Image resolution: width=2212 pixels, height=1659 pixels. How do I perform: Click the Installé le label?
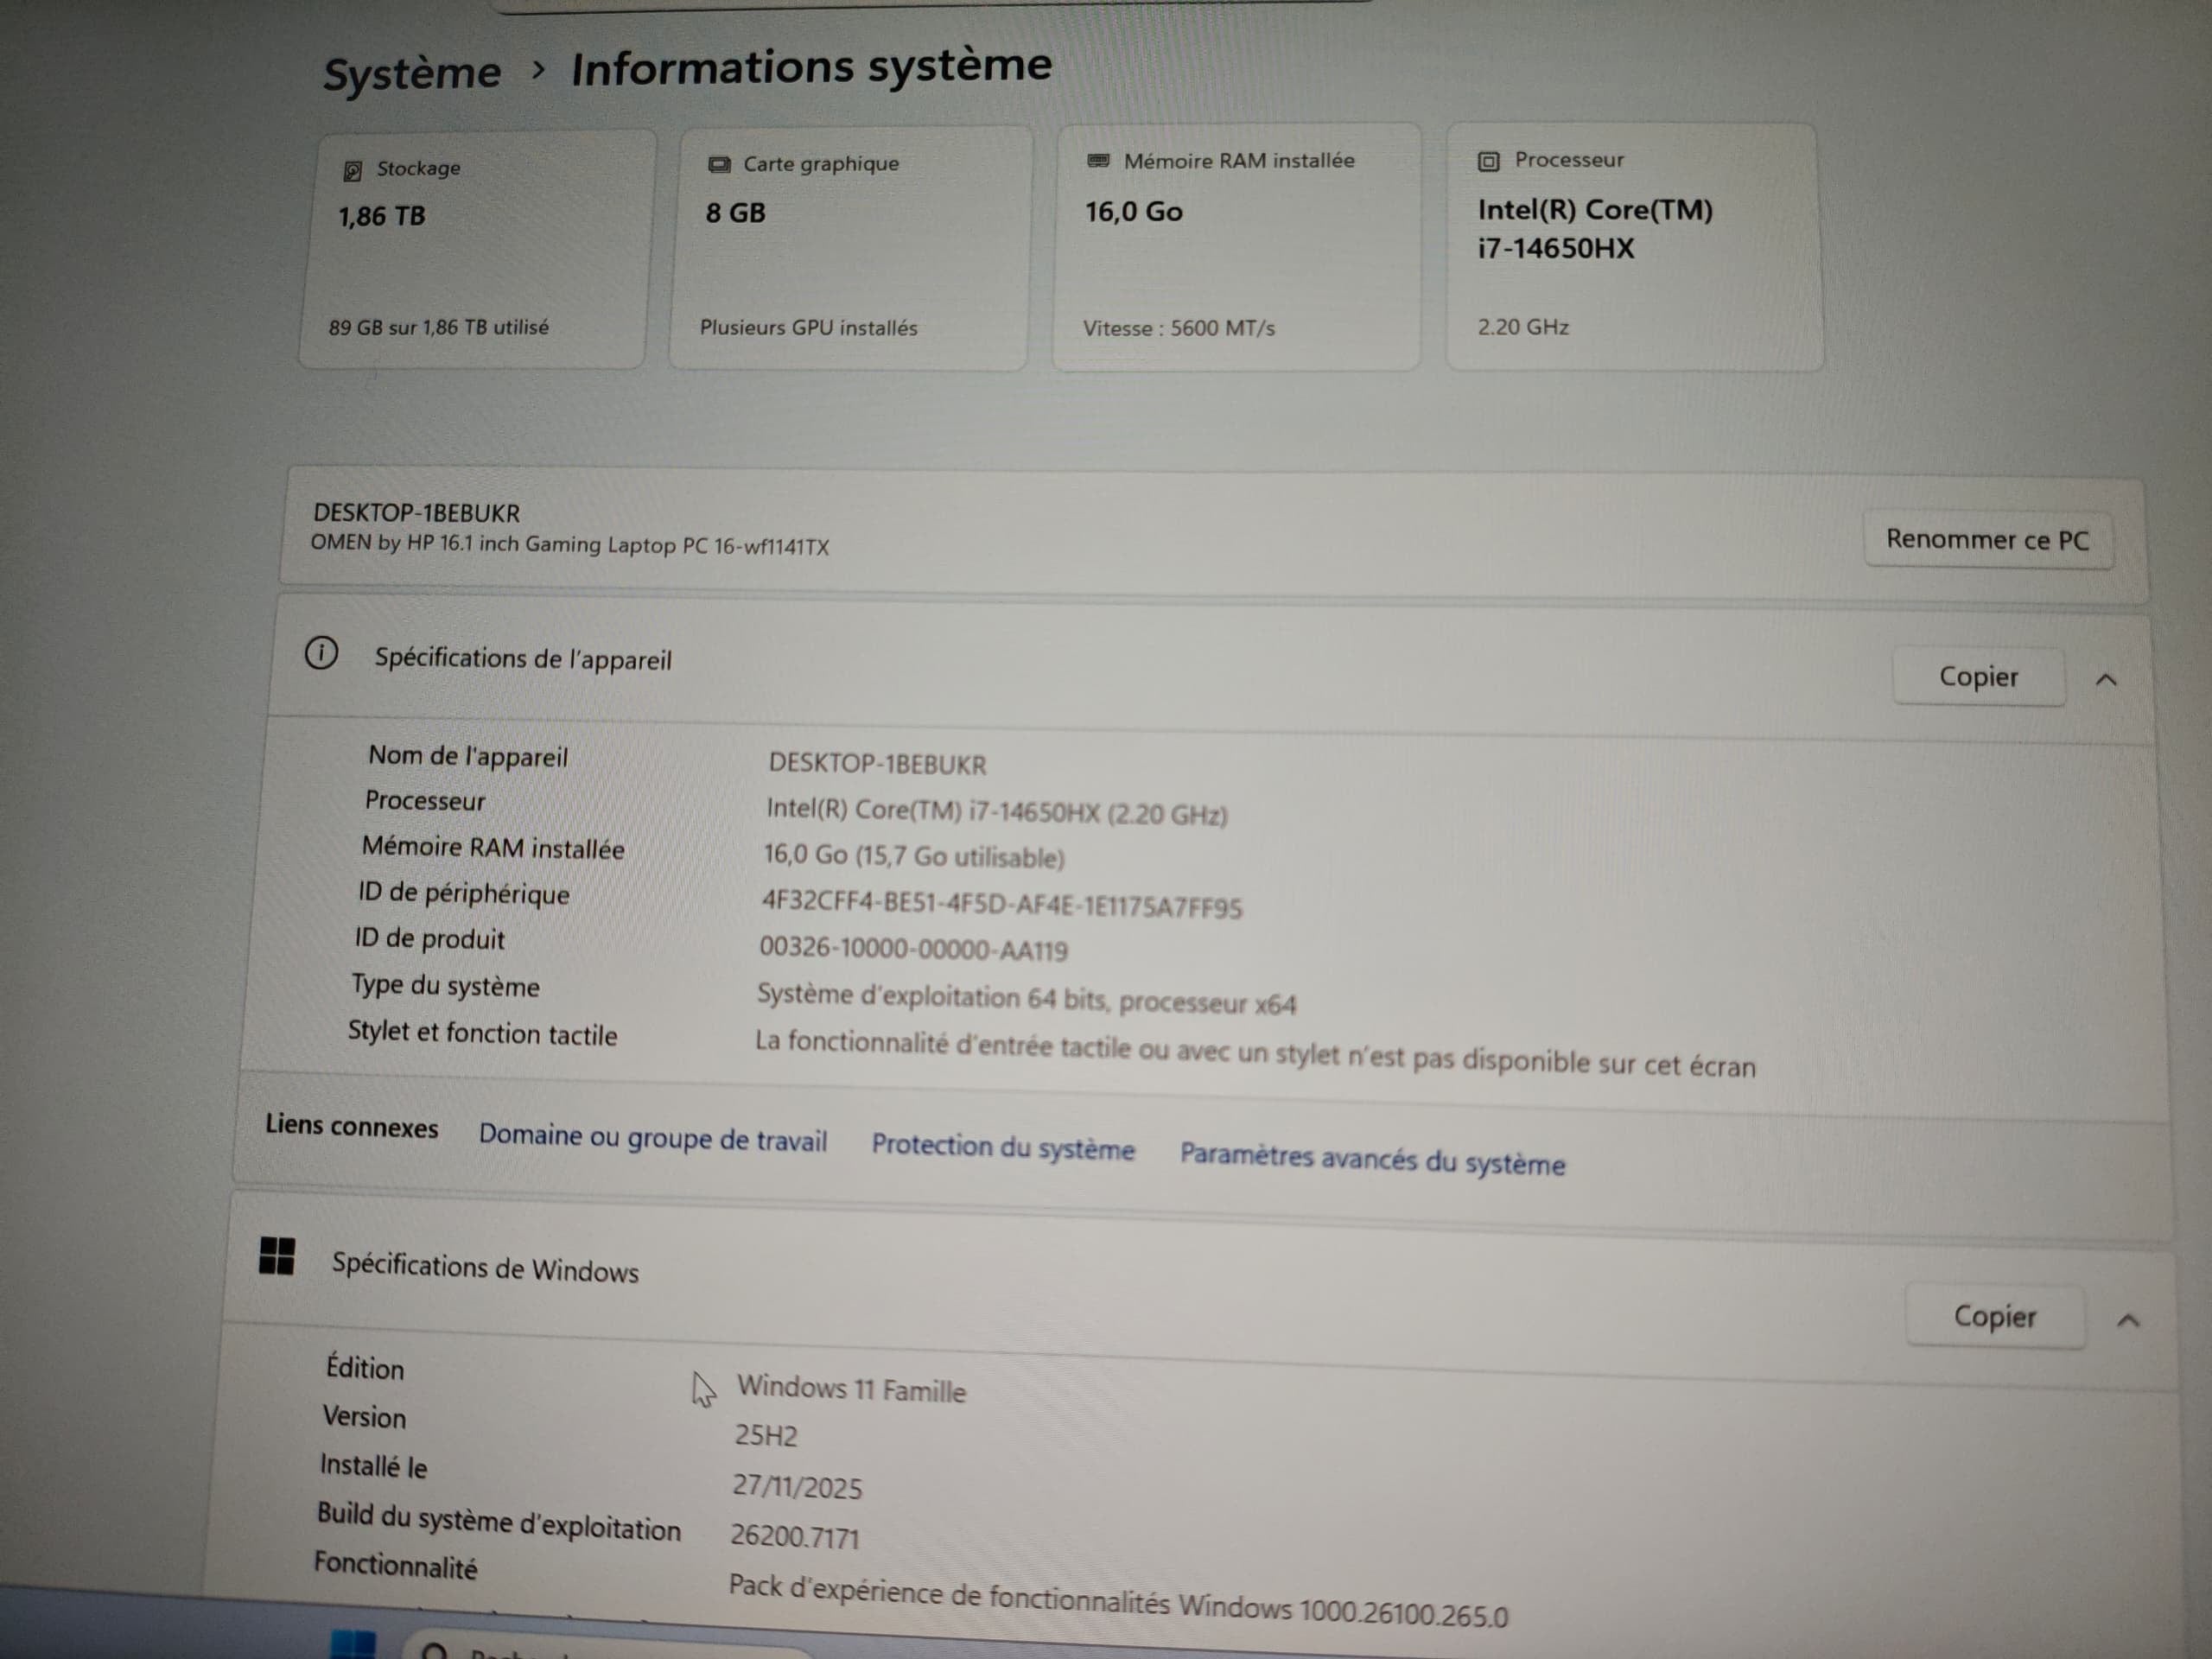pyautogui.click(x=373, y=1466)
